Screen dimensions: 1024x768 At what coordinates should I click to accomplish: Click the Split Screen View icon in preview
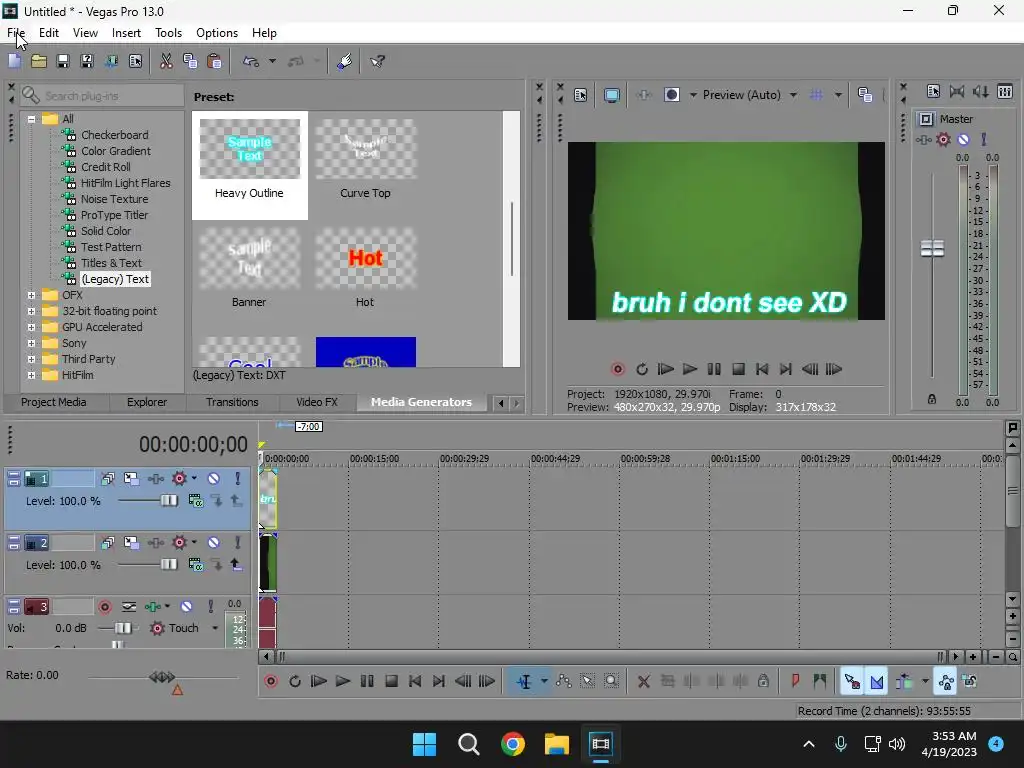click(x=671, y=95)
